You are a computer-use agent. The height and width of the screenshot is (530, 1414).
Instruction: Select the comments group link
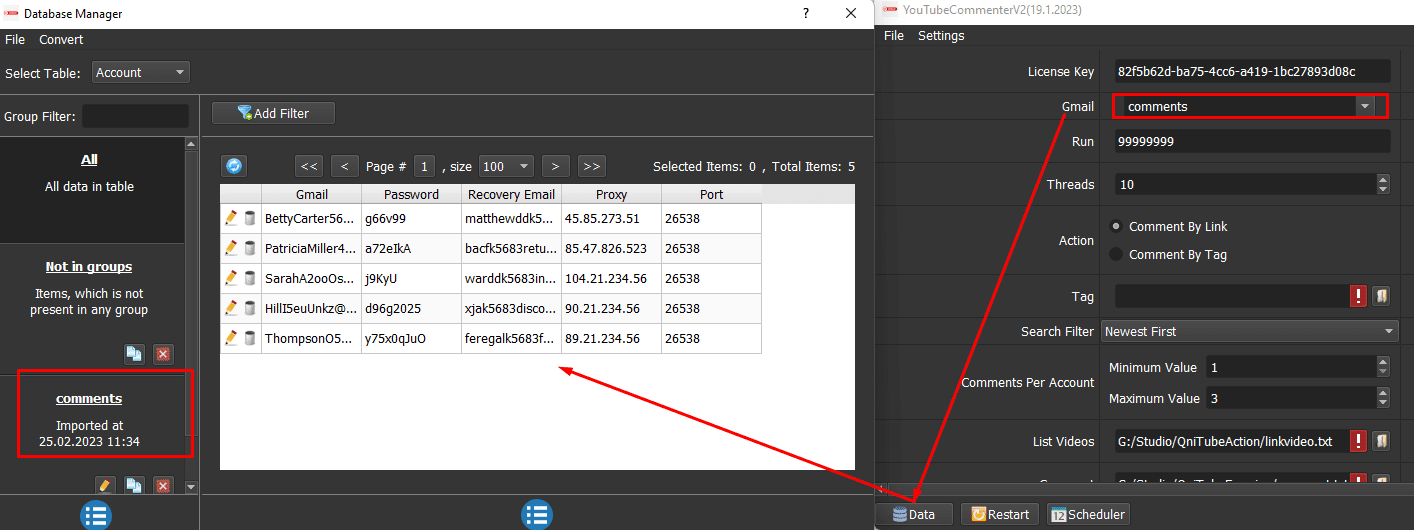click(89, 398)
